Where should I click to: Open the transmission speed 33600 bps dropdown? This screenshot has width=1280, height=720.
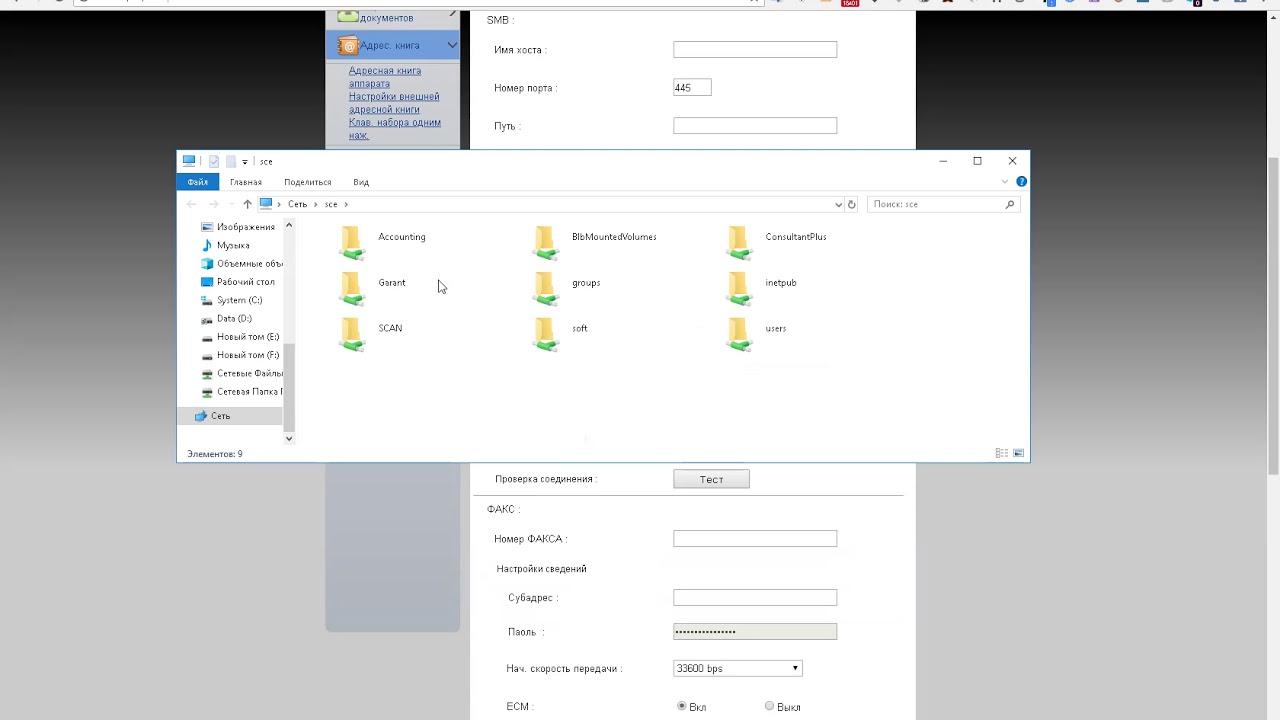[x=738, y=668]
